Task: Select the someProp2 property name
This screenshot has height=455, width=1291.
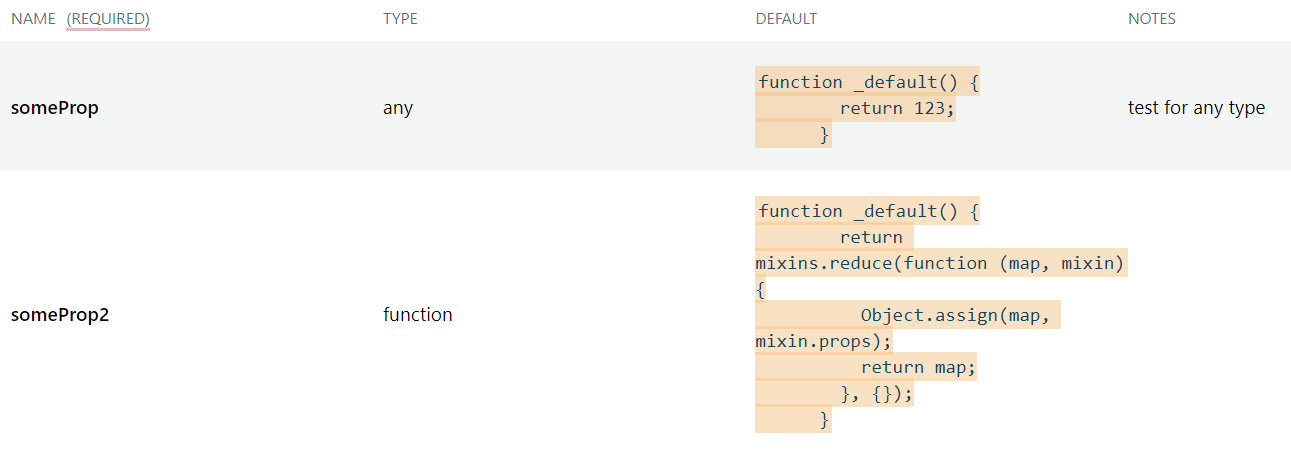Action: pyautogui.click(x=60, y=315)
